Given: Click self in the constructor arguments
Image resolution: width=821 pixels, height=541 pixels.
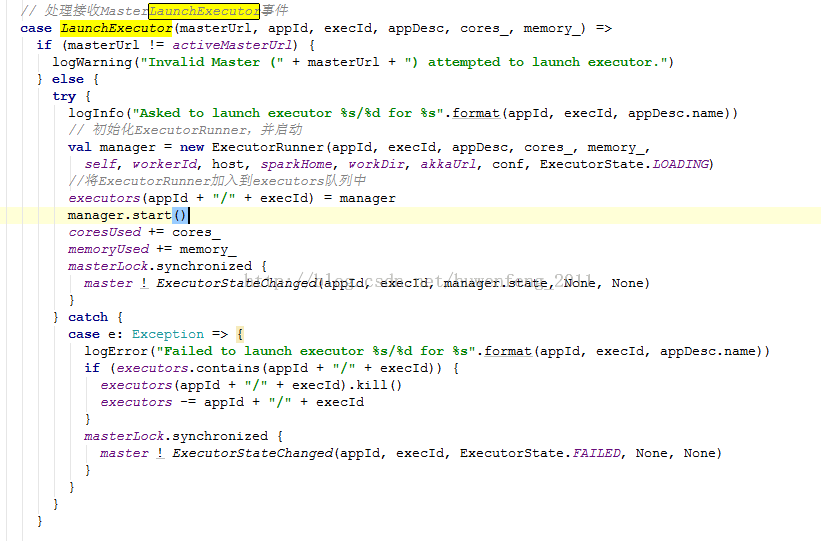Looking at the screenshot, I should coord(100,164).
